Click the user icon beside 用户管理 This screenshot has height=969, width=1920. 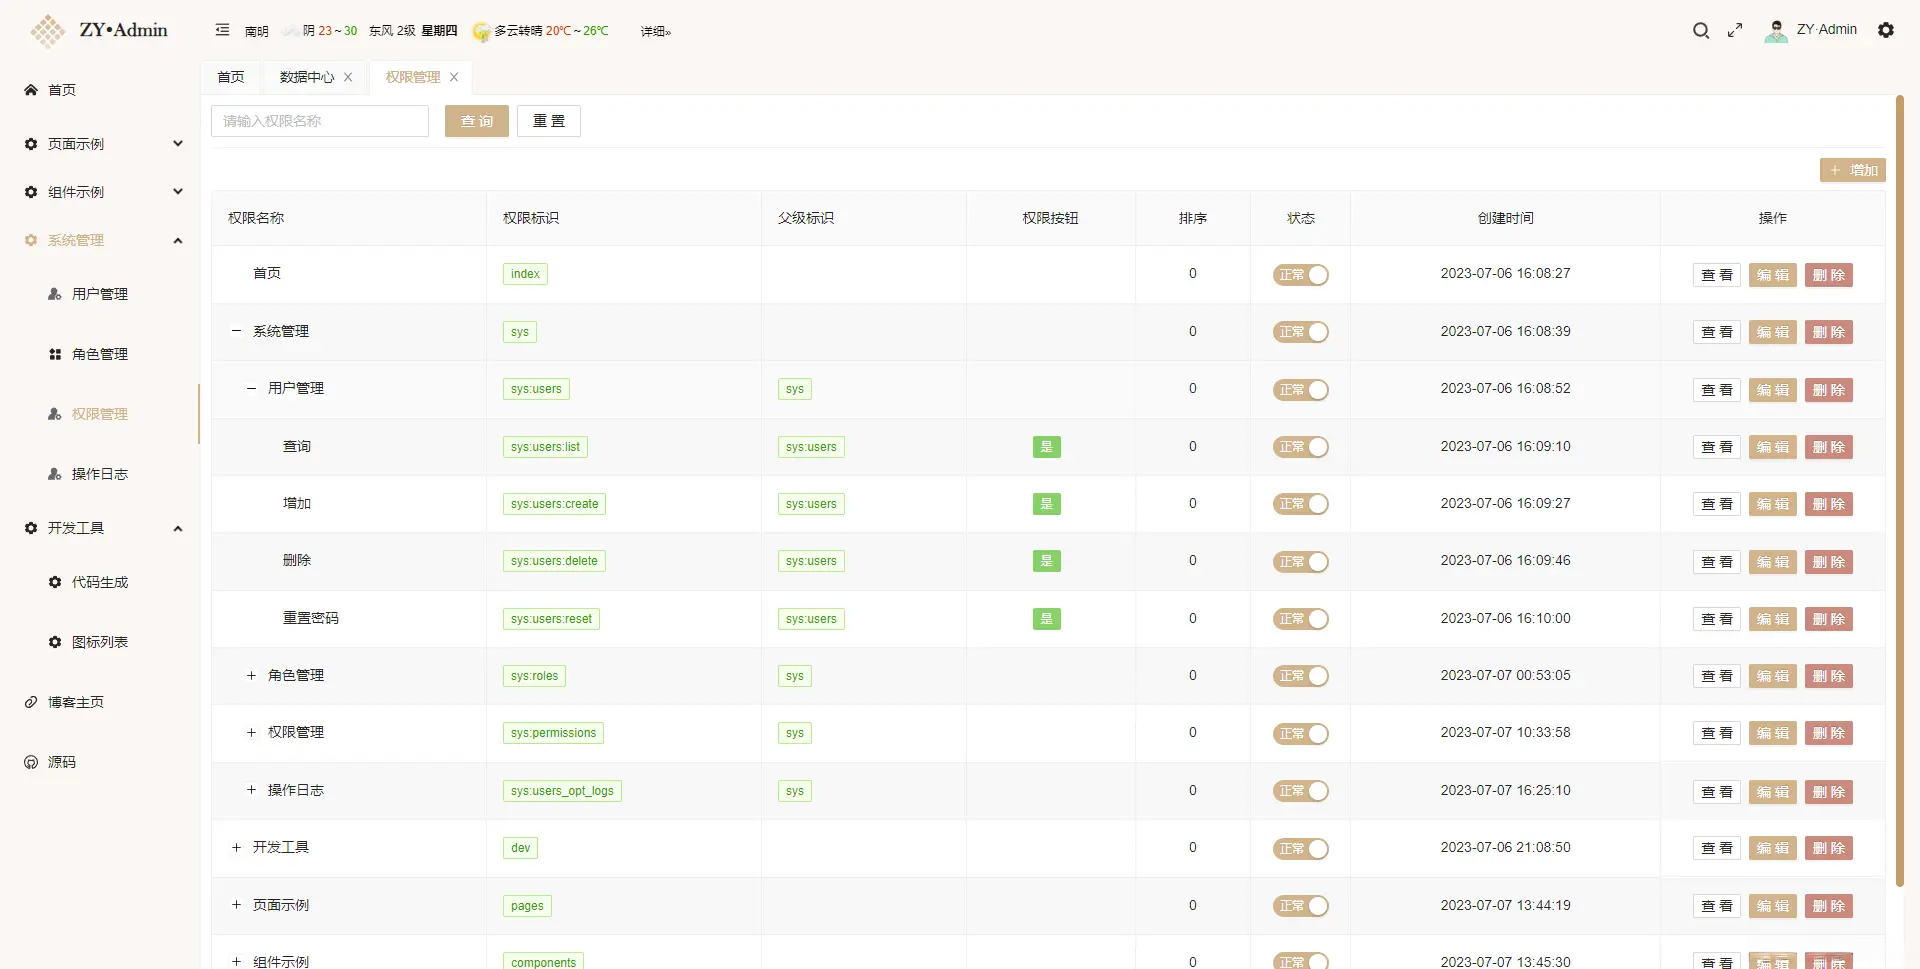click(x=55, y=294)
